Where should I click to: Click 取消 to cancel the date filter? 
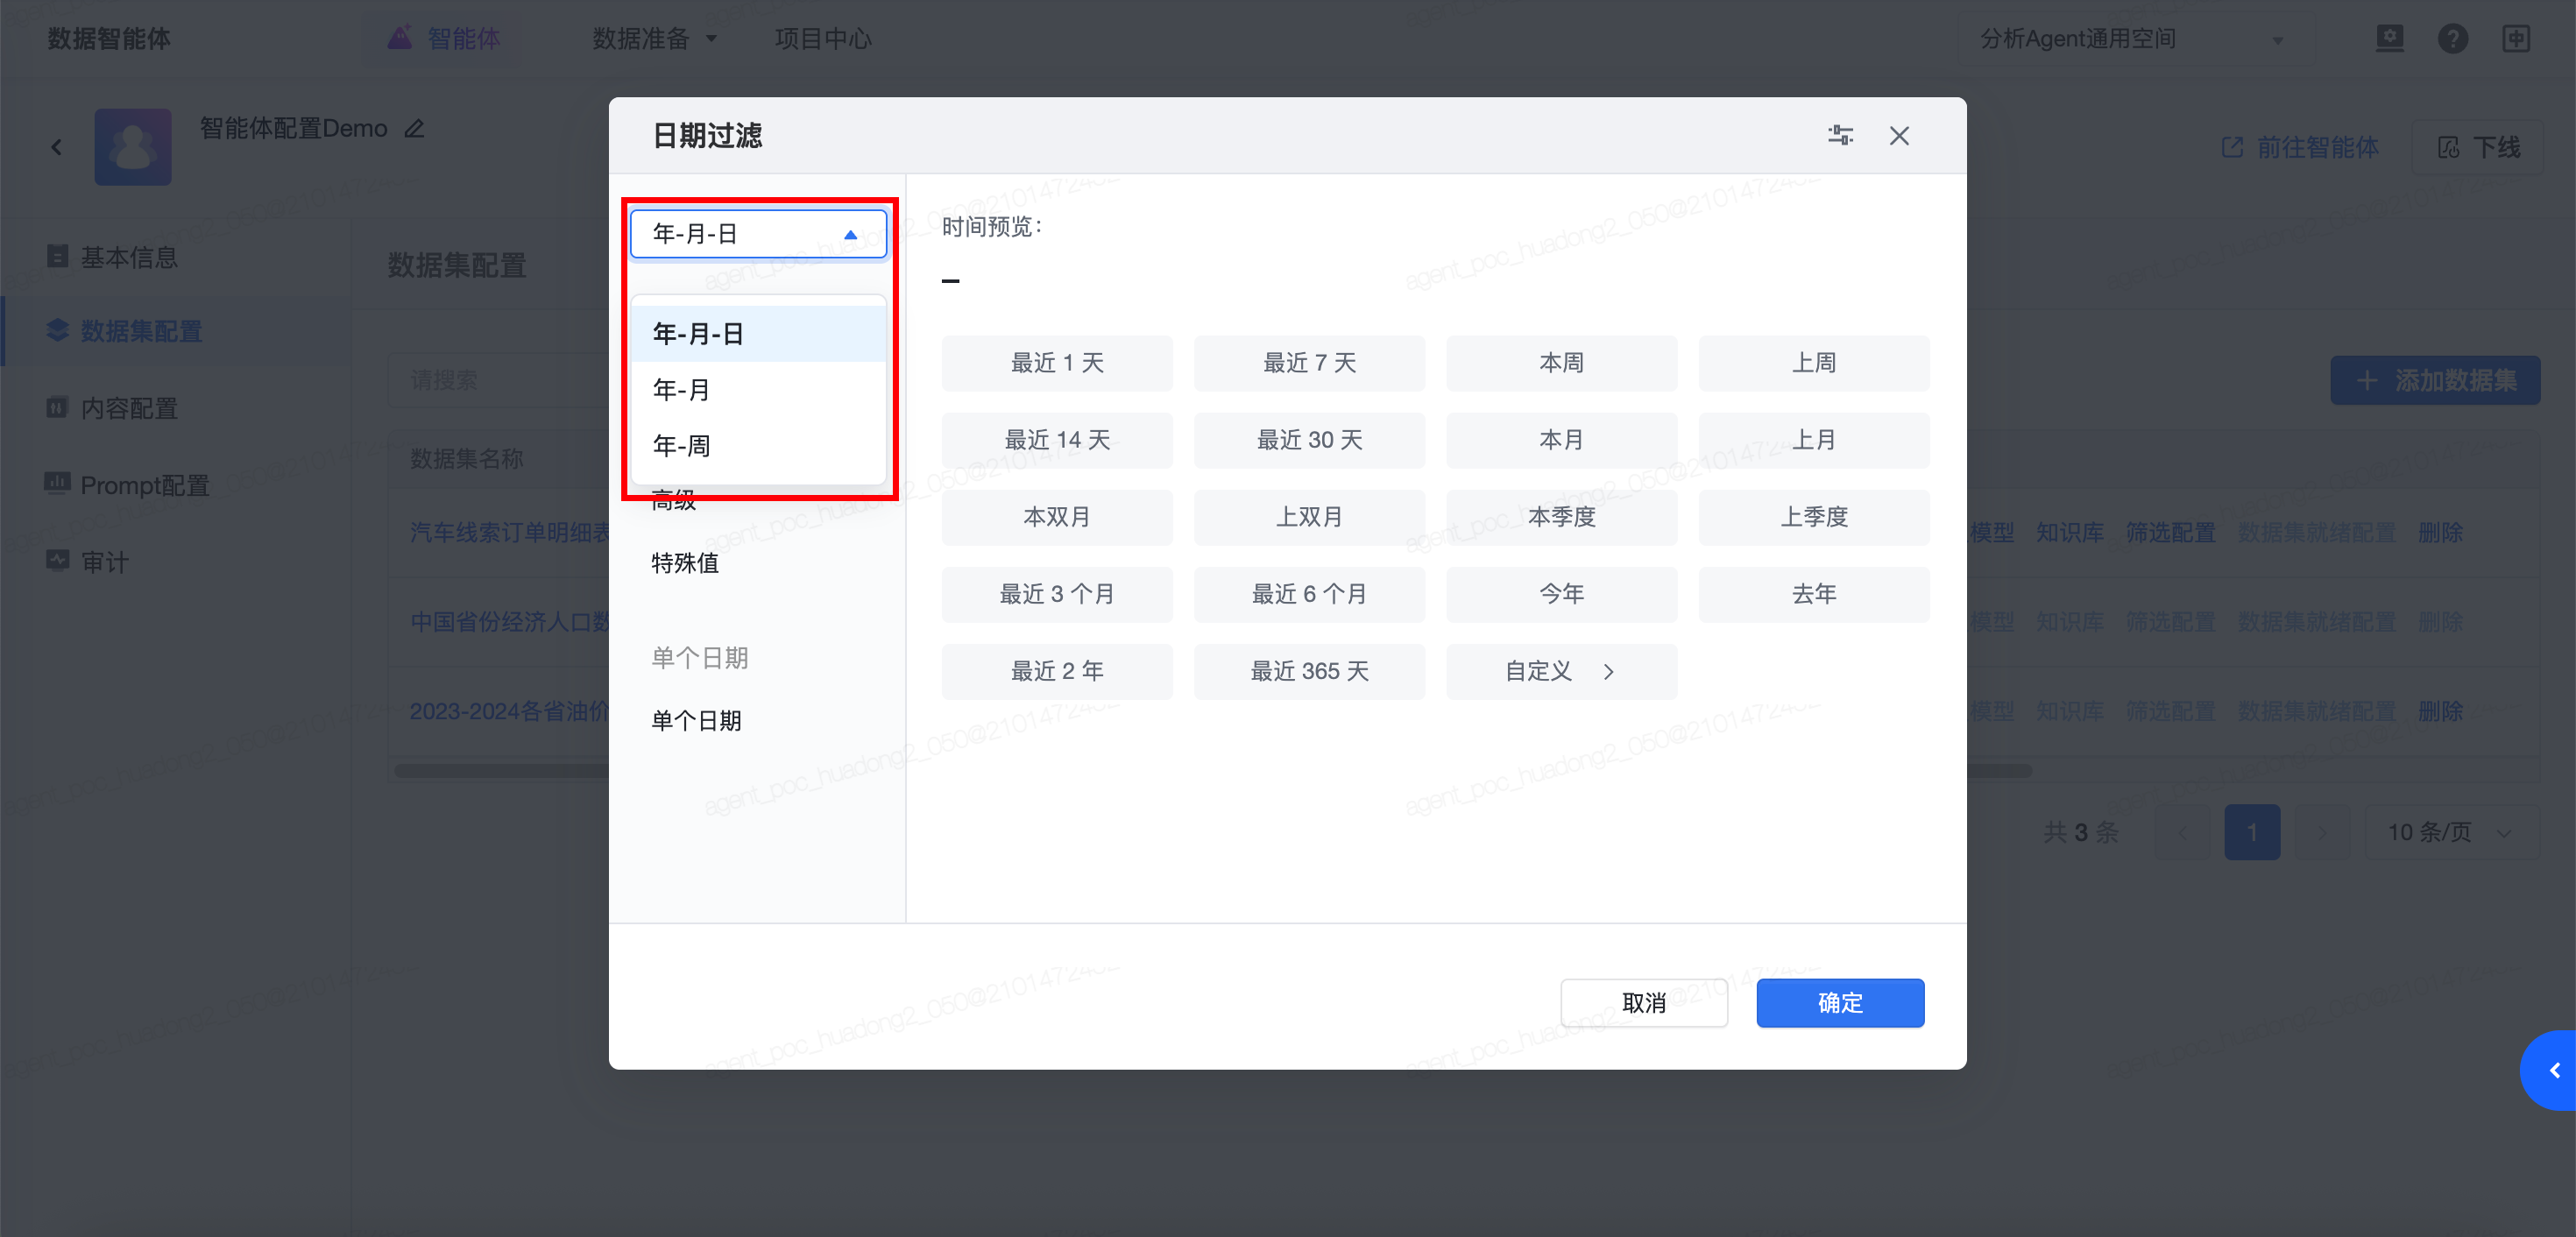(x=1644, y=1003)
